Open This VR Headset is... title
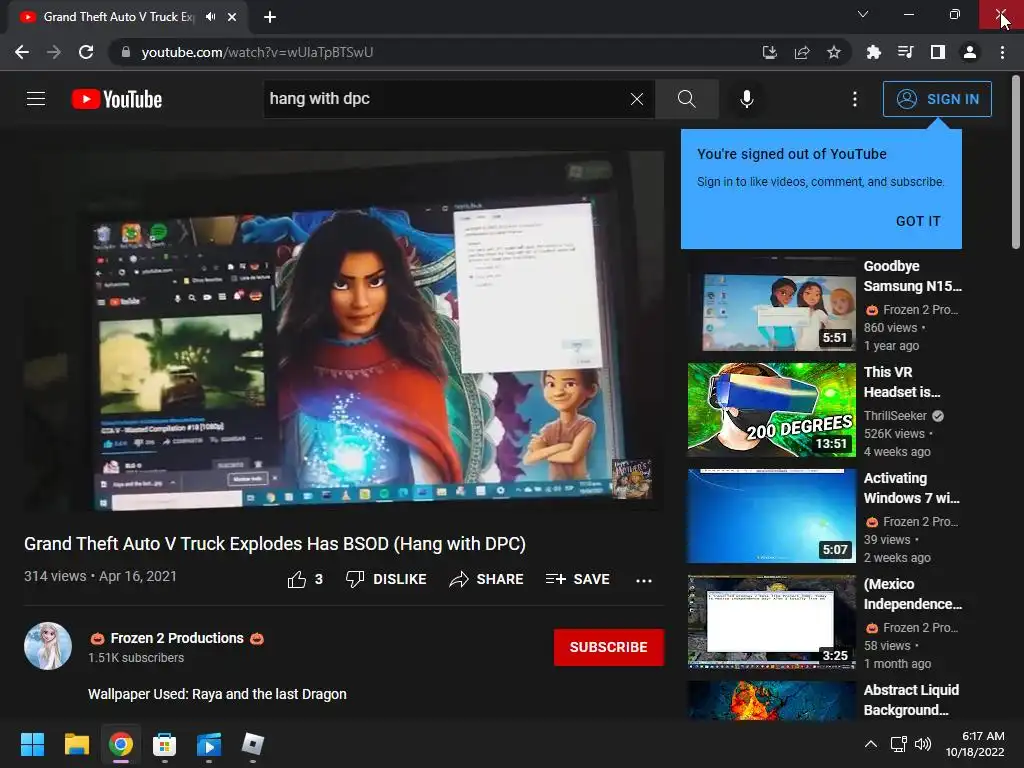This screenshot has height=768, width=1024. 902,382
